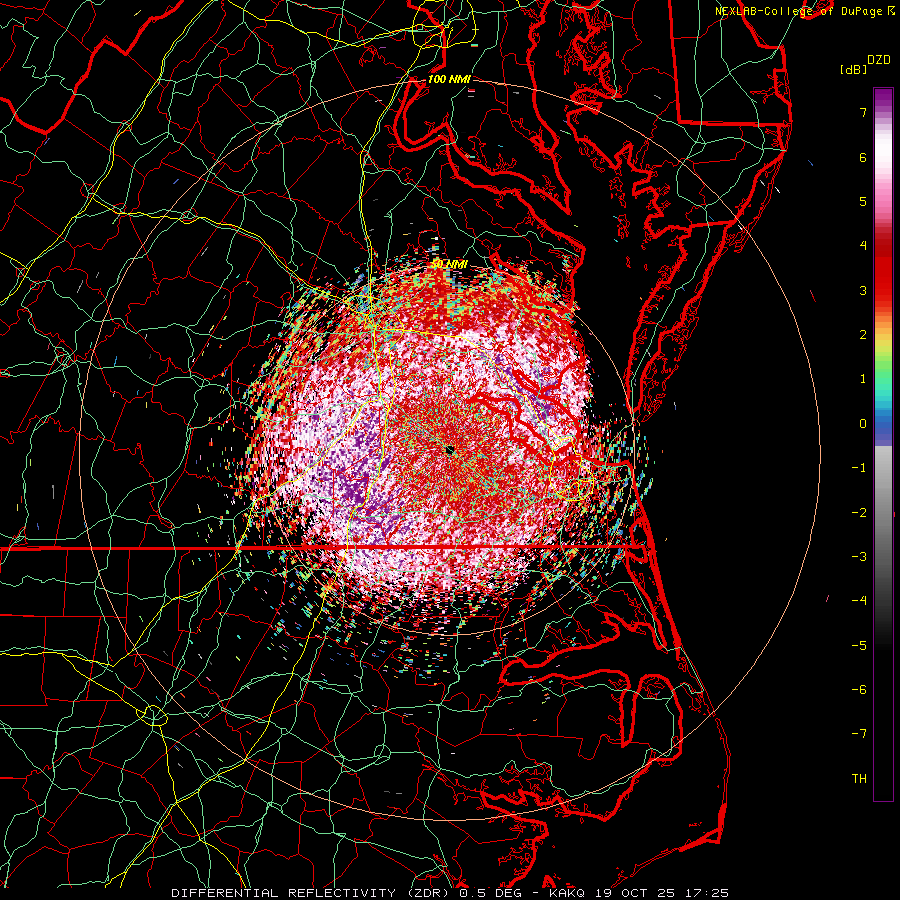Click "0.5 DEG" elevation in the caption

pos(491,893)
